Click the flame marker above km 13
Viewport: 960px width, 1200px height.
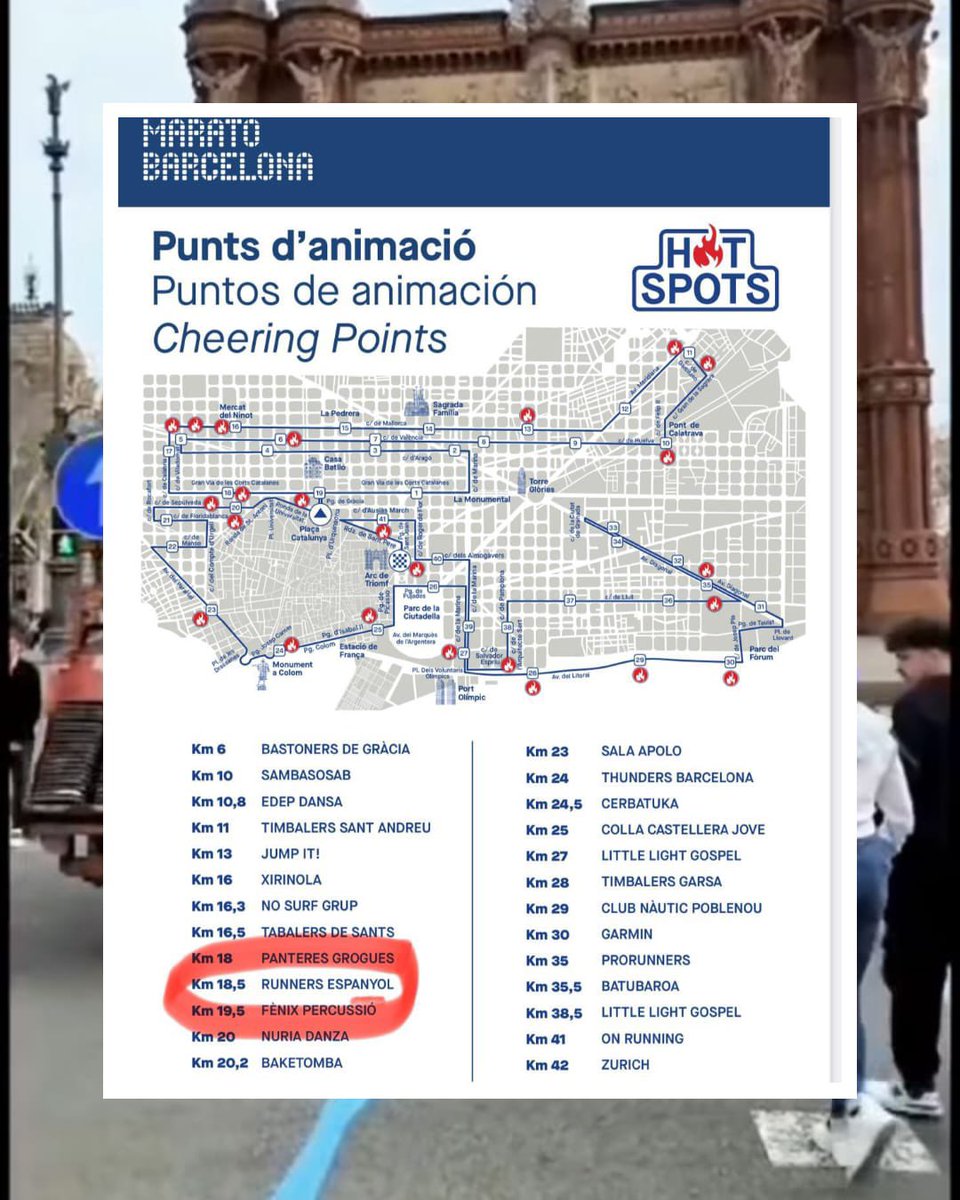pos(527,415)
